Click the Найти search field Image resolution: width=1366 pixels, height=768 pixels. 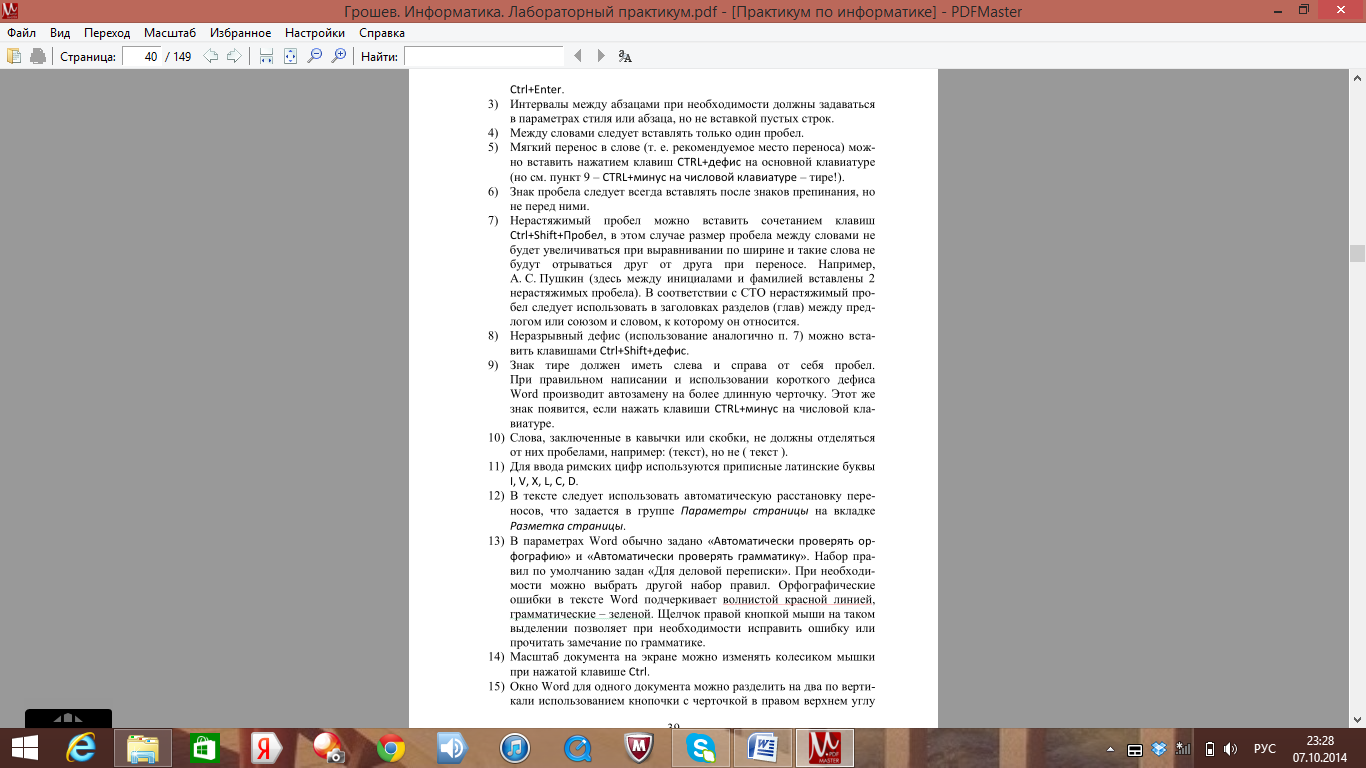[x=484, y=56]
